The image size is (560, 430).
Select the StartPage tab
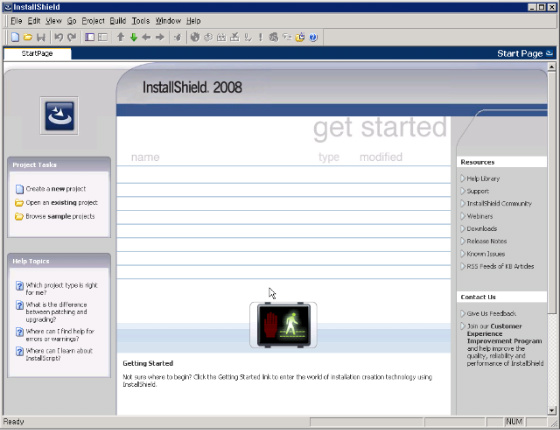click(x=37, y=54)
